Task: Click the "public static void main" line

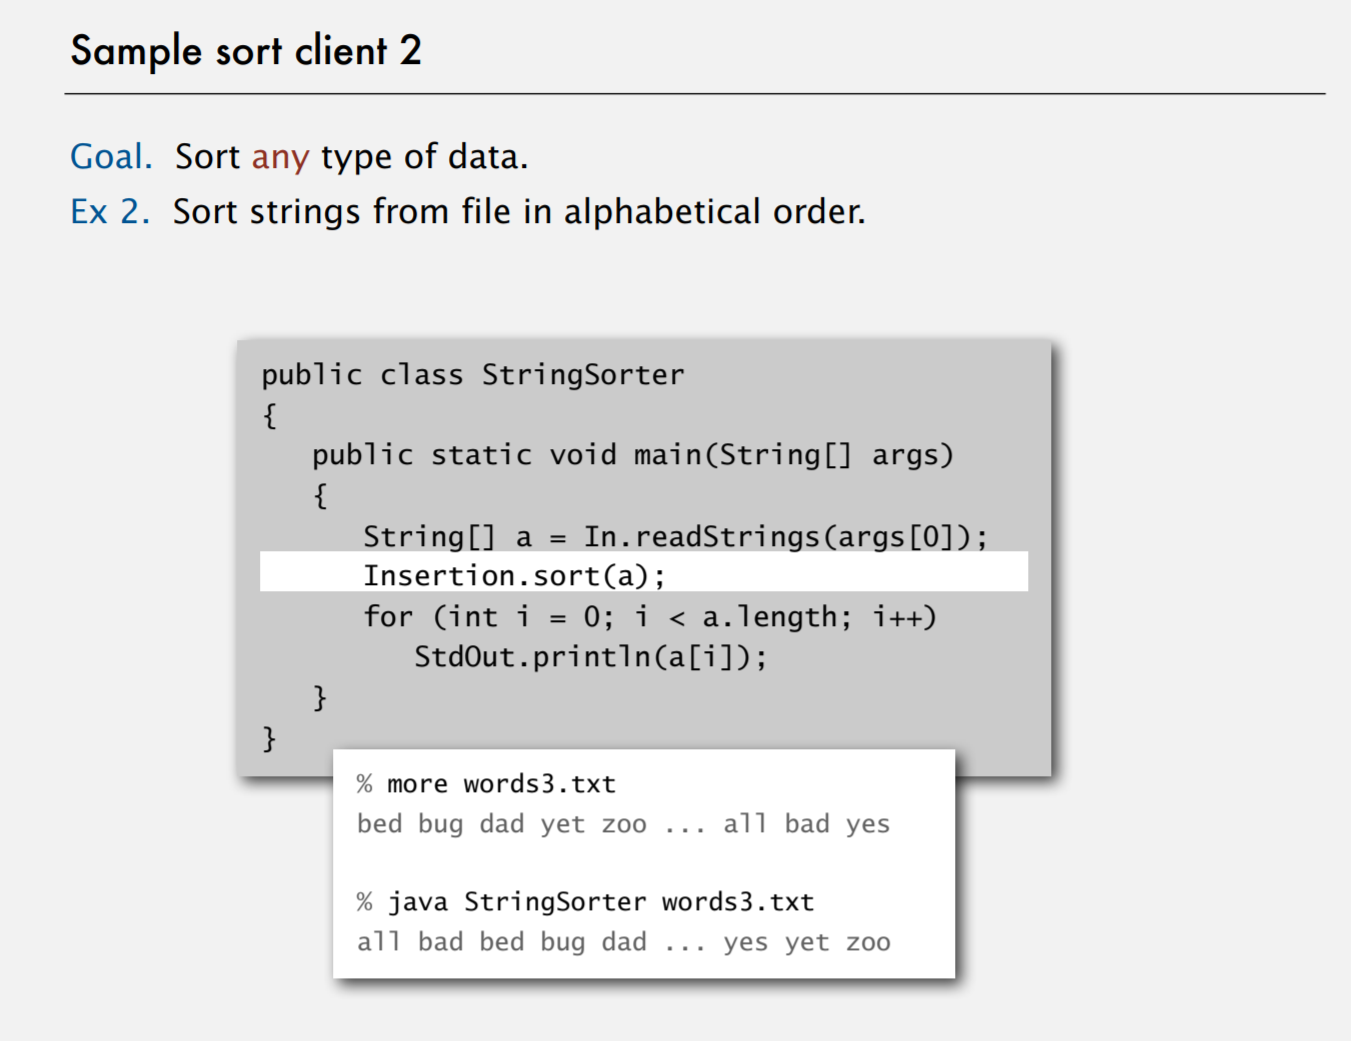Action: 632,455
